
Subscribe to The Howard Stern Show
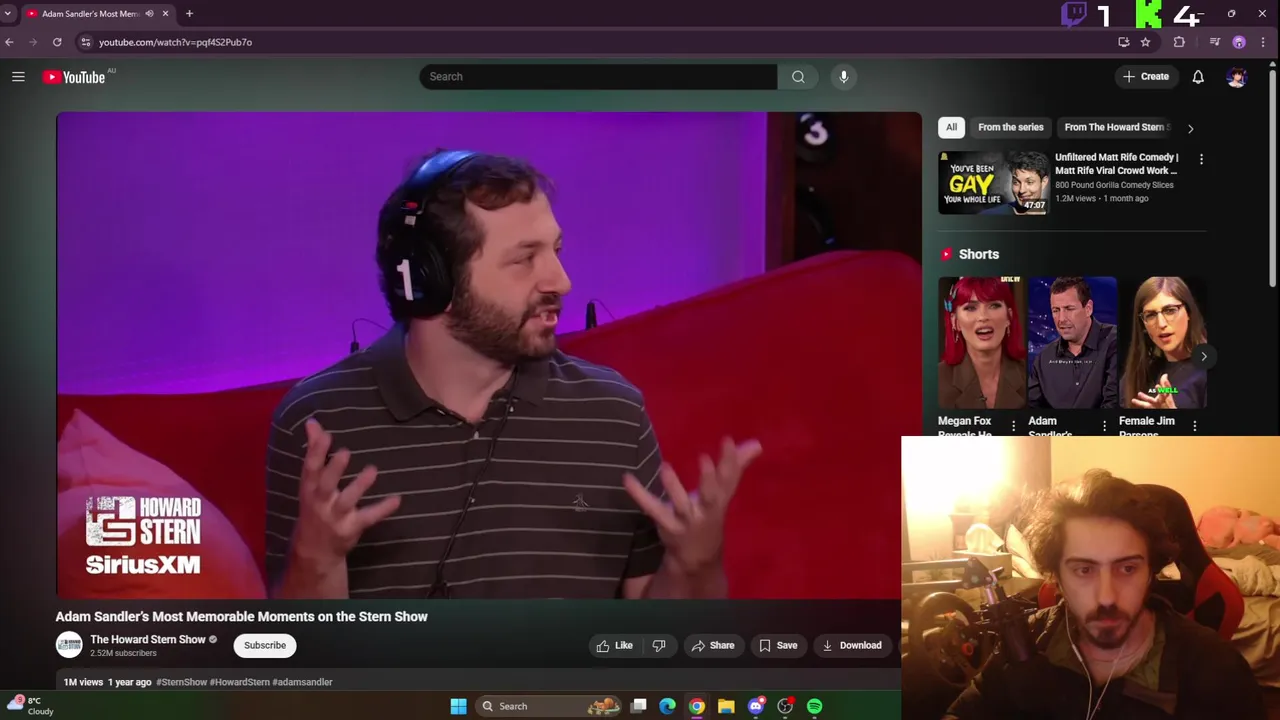(265, 645)
